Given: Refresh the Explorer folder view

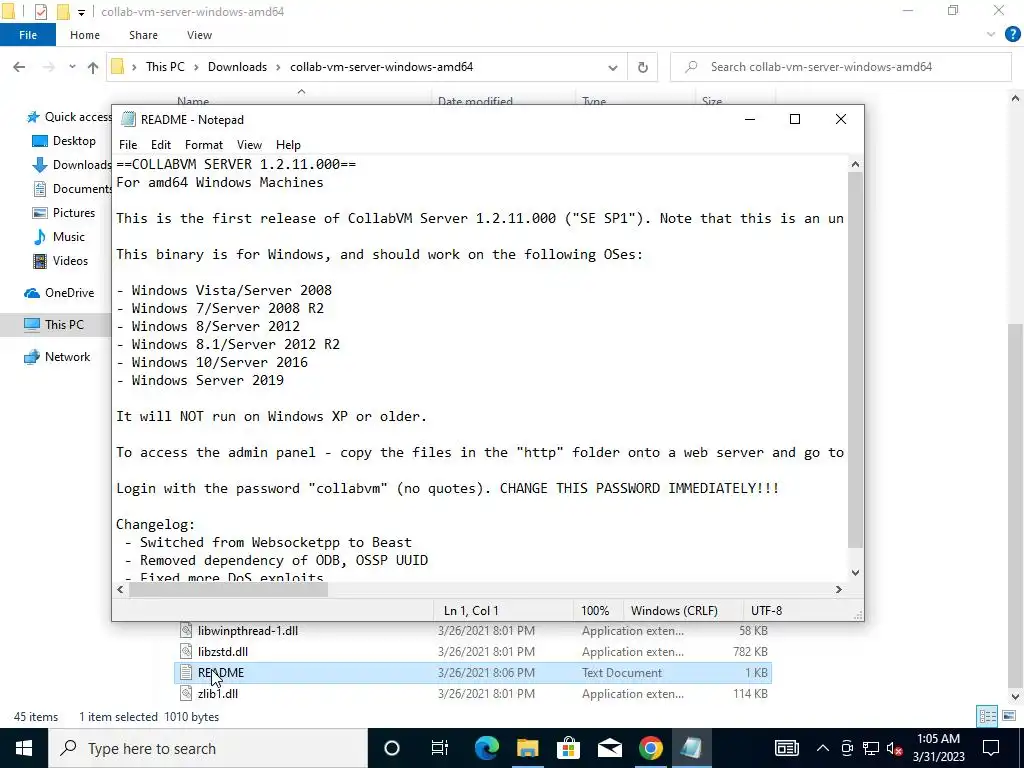Looking at the screenshot, I should click(643, 67).
